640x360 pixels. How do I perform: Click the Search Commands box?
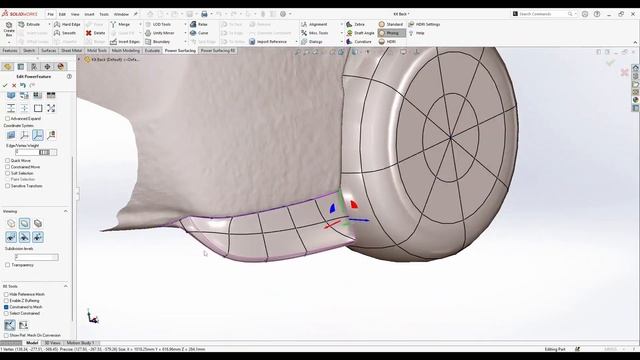[x=543, y=14]
